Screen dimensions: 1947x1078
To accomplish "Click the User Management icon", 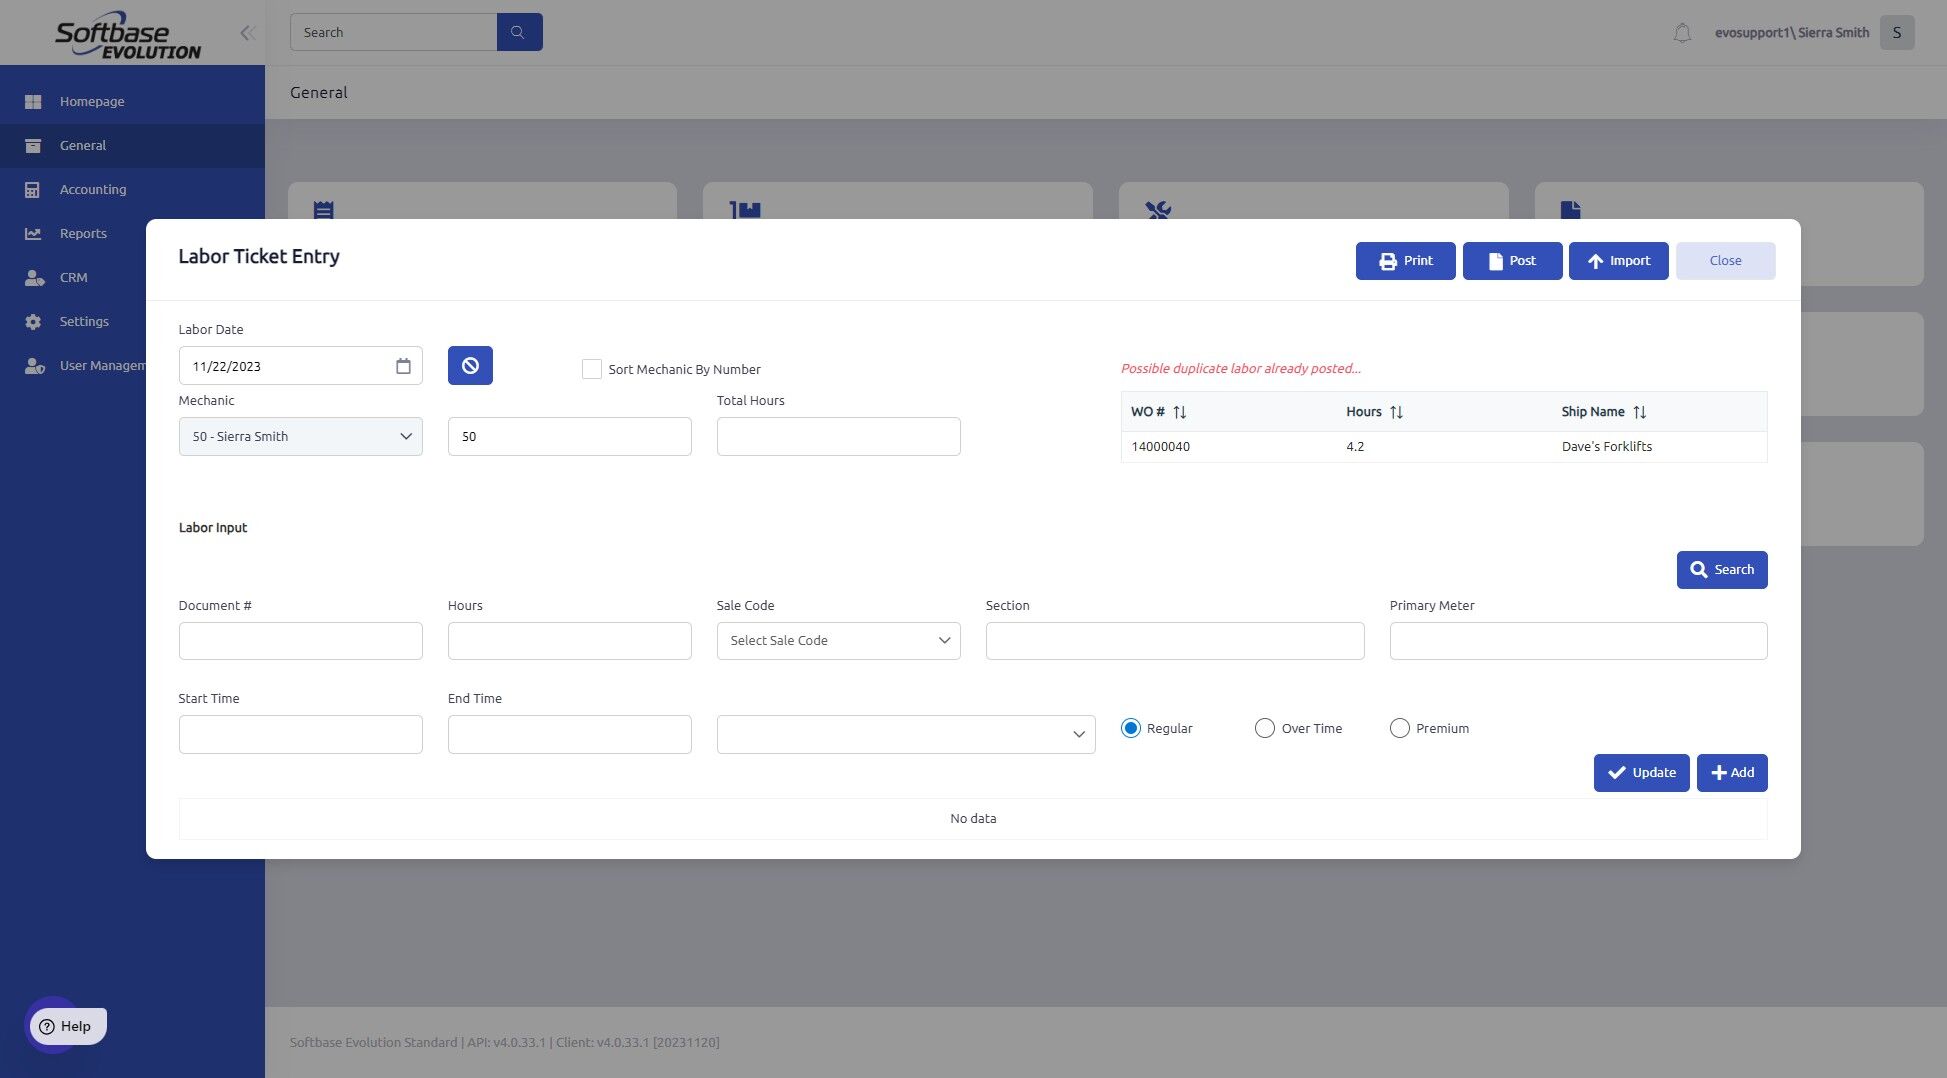I will pyautogui.click(x=34, y=365).
